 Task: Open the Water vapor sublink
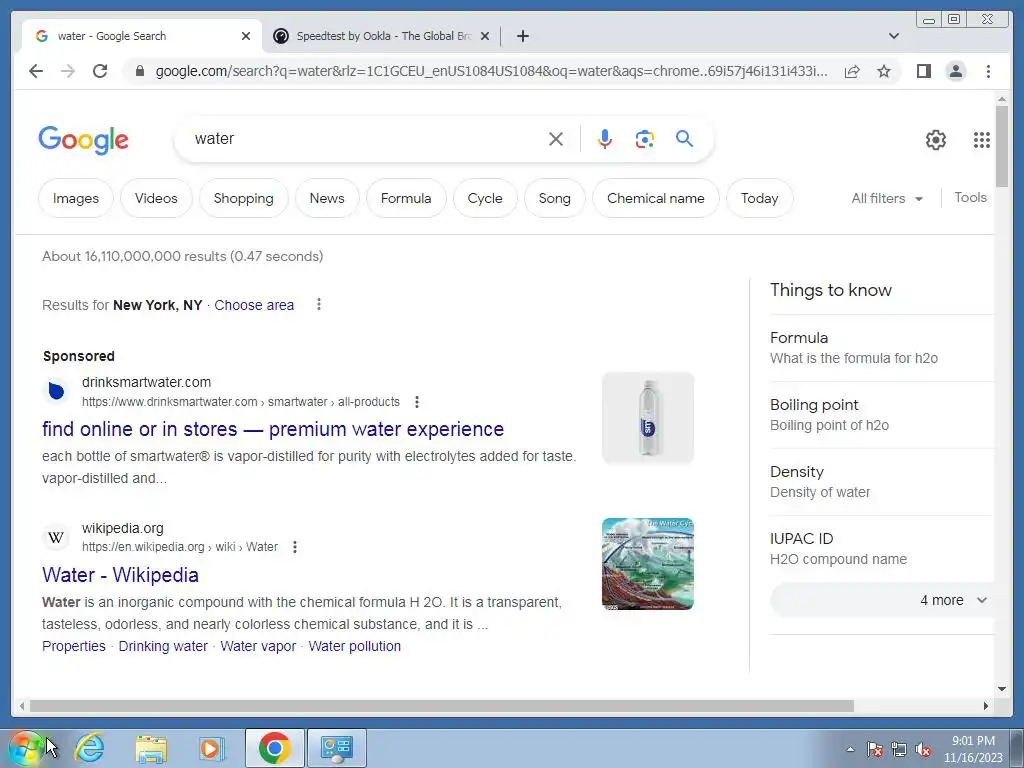coord(258,646)
